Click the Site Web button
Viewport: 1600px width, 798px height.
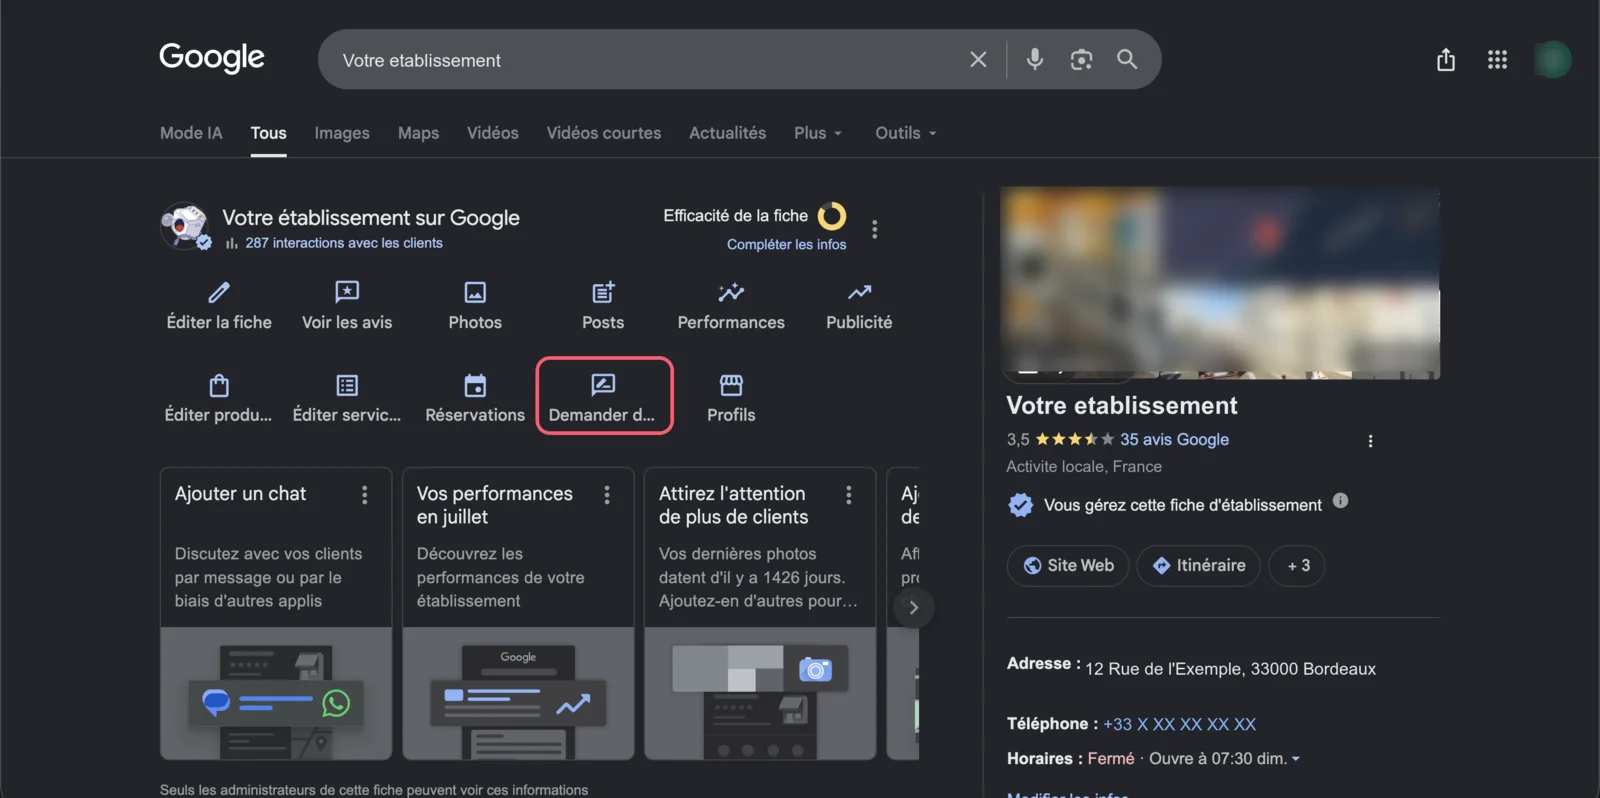[x=1068, y=565]
